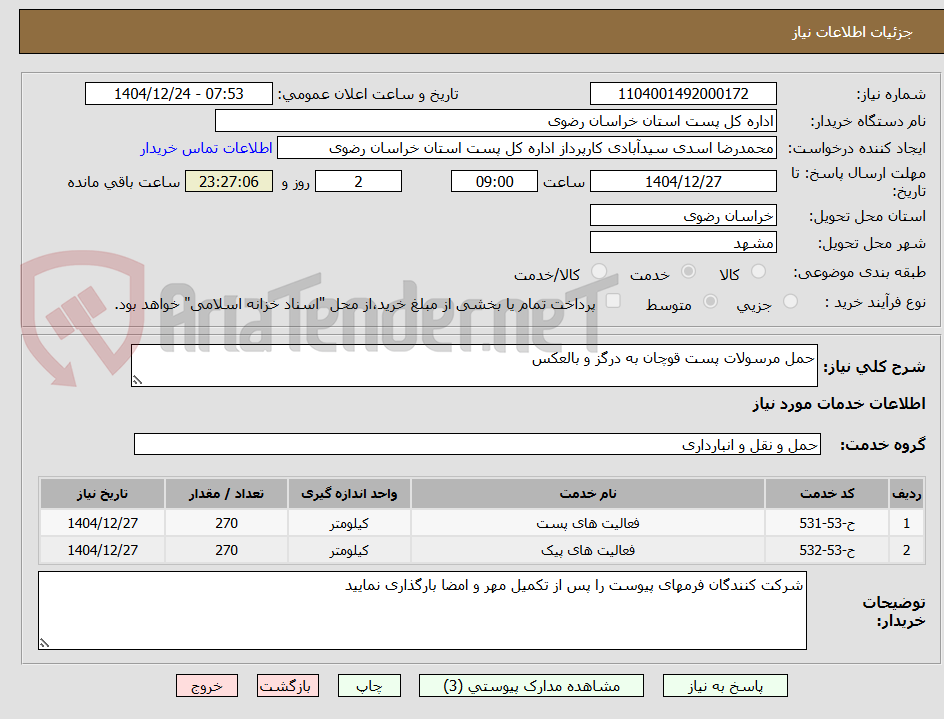
Task: Click row number 1 cell
Action: [907, 523]
